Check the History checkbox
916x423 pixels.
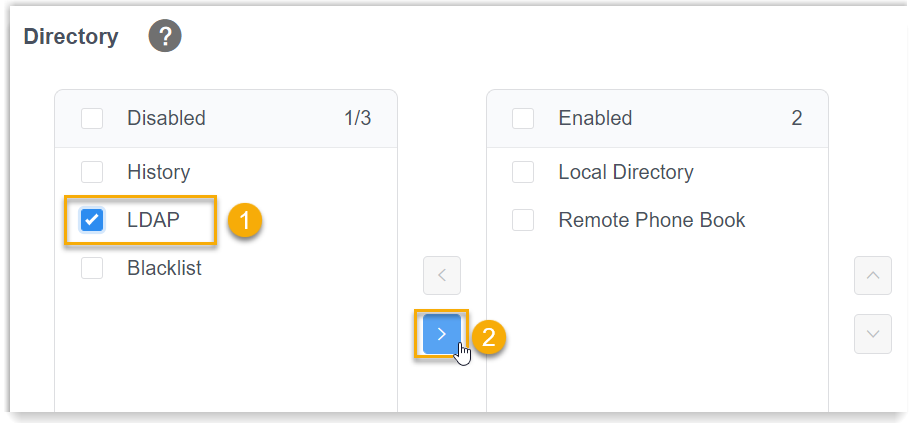[92, 172]
